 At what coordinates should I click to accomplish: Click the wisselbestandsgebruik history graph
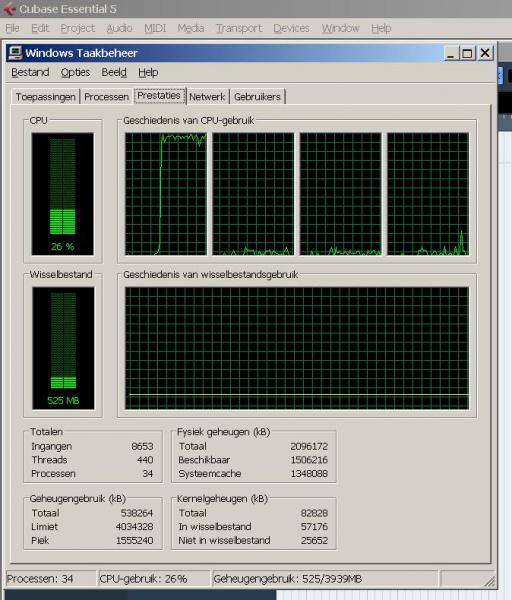pos(297,348)
